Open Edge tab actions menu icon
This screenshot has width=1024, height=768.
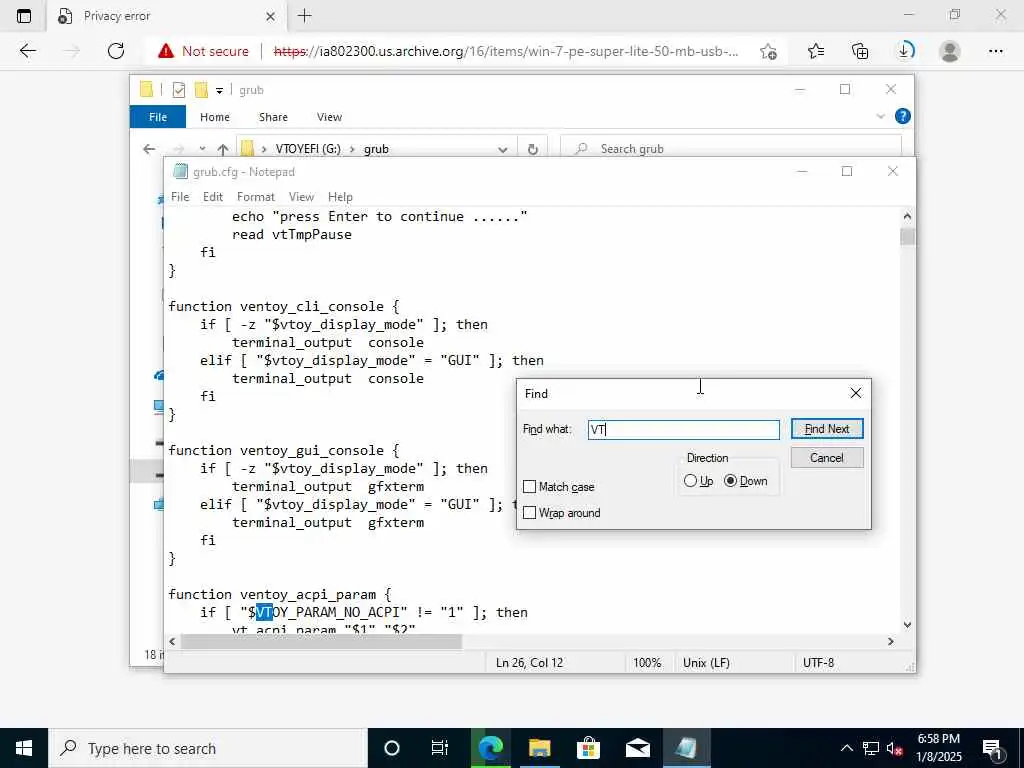[24, 16]
